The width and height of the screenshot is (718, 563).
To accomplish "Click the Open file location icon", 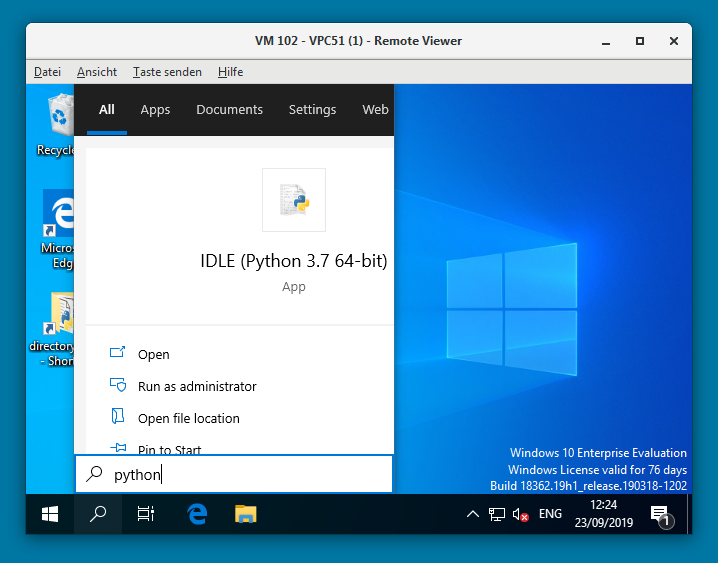I will [118, 416].
